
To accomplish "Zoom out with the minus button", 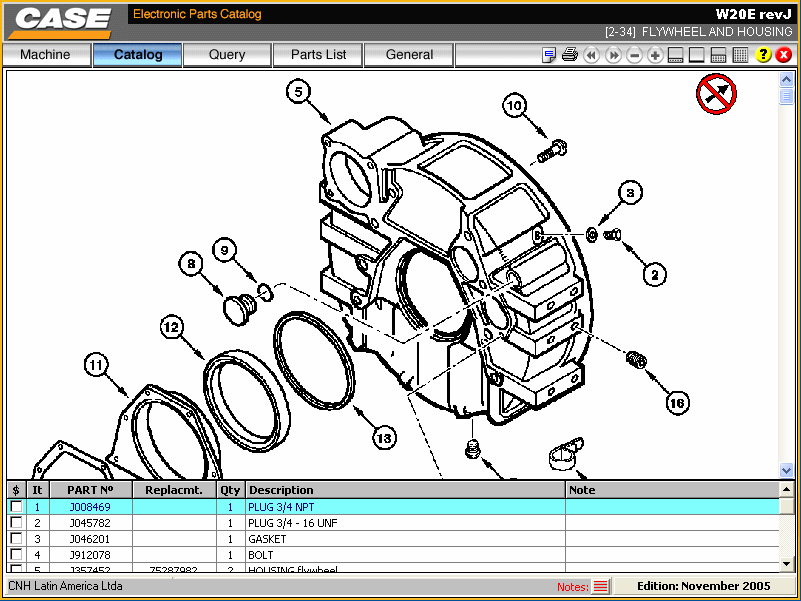I will [634, 55].
